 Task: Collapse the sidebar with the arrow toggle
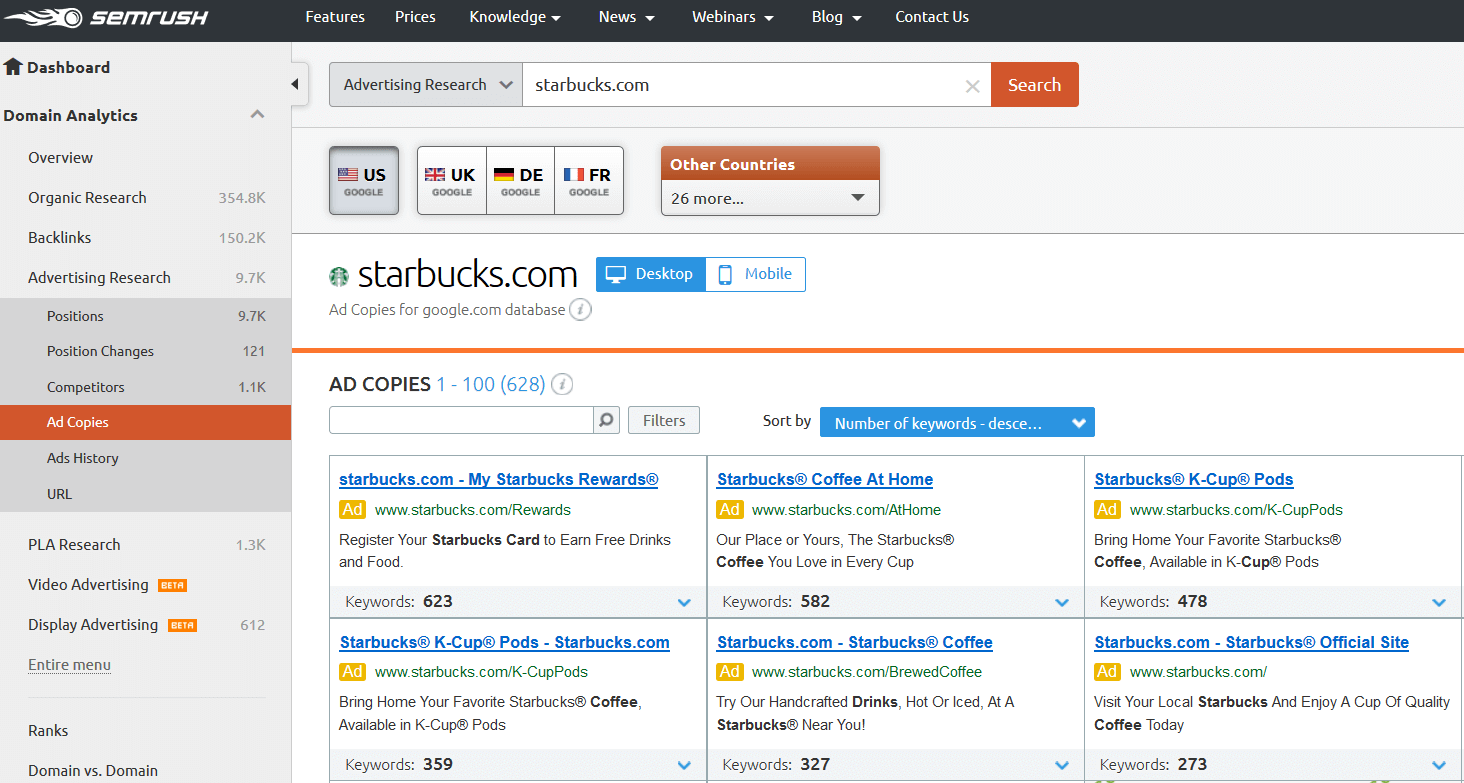295,84
